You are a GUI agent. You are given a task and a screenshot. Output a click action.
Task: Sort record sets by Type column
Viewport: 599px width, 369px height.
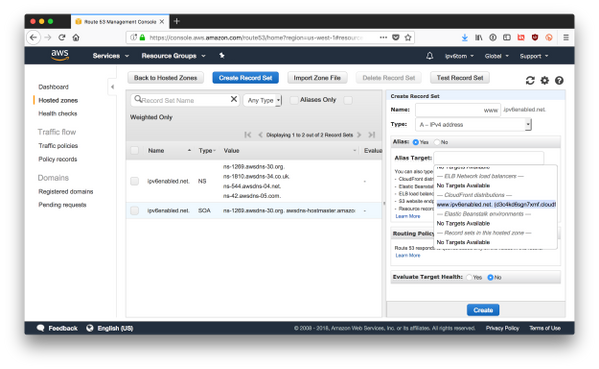[207, 151]
